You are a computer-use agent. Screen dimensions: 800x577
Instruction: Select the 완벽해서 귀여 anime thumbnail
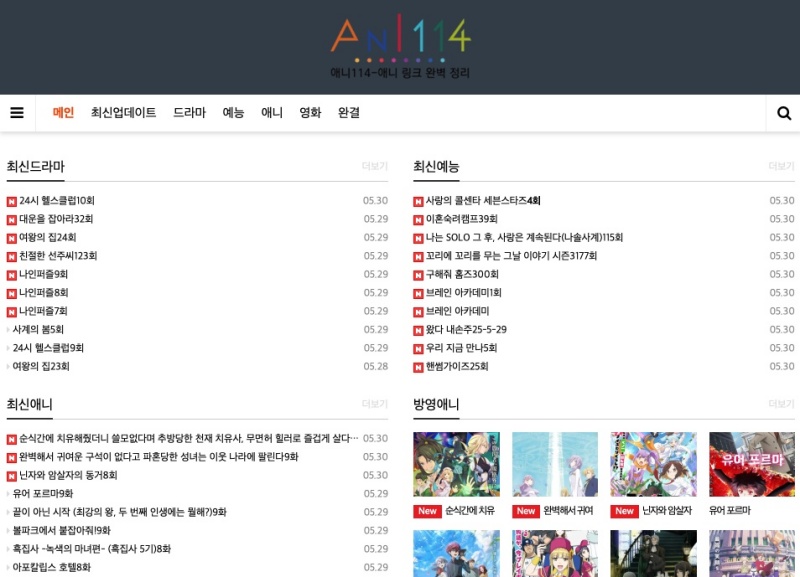tap(554, 465)
